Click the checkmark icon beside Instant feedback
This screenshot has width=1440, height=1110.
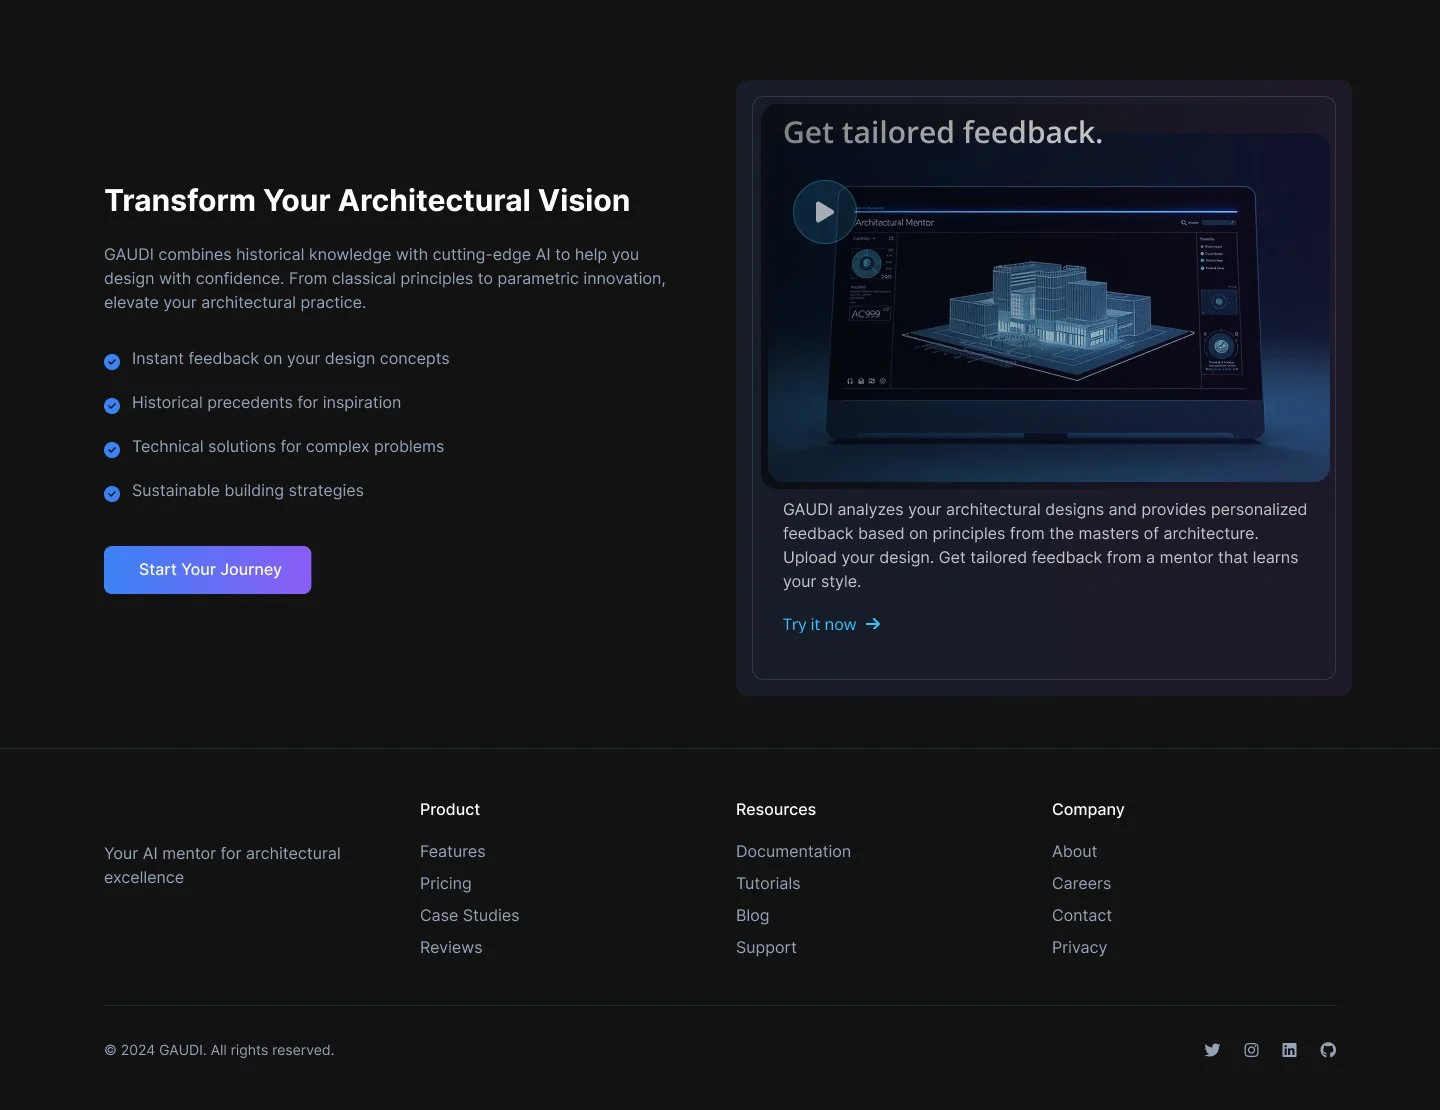tap(112, 361)
